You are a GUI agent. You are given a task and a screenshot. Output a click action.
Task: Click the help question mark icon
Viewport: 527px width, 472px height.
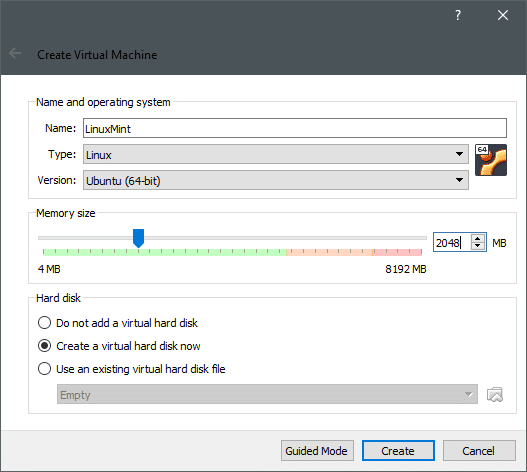pyautogui.click(x=457, y=15)
